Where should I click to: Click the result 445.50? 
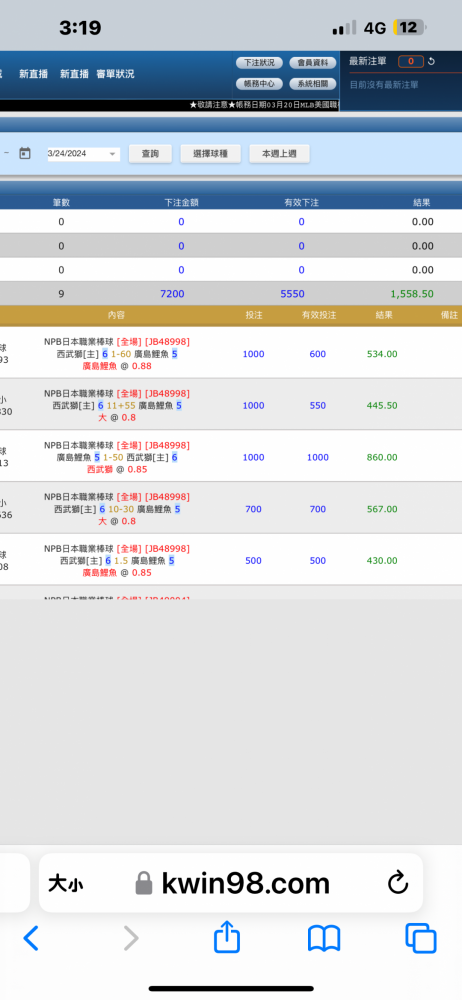pyautogui.click(x=382, y=406)
